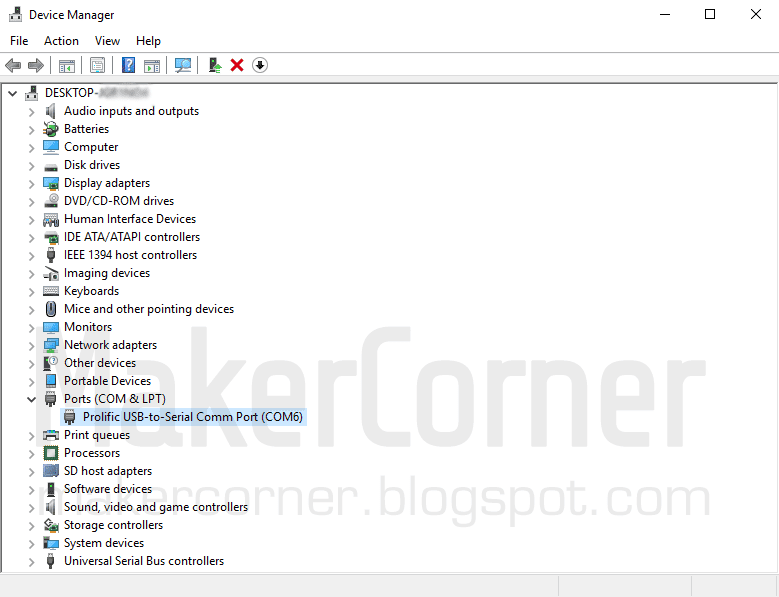Click the Display adapters icon
This screenshot has width=779, height=597.
tap(51, 183)
